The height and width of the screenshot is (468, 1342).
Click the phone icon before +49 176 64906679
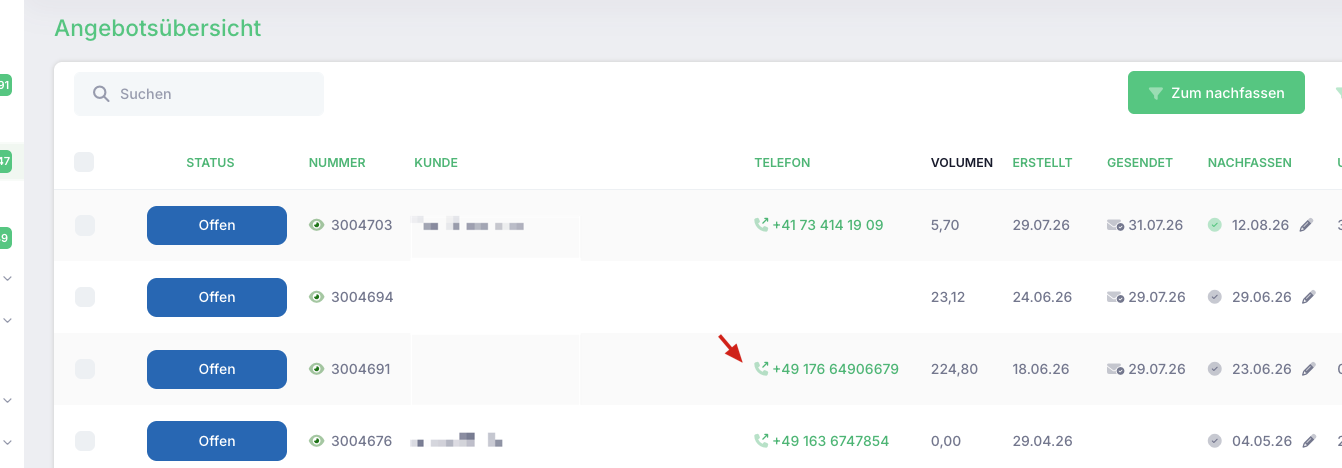(x=761, y=370)
